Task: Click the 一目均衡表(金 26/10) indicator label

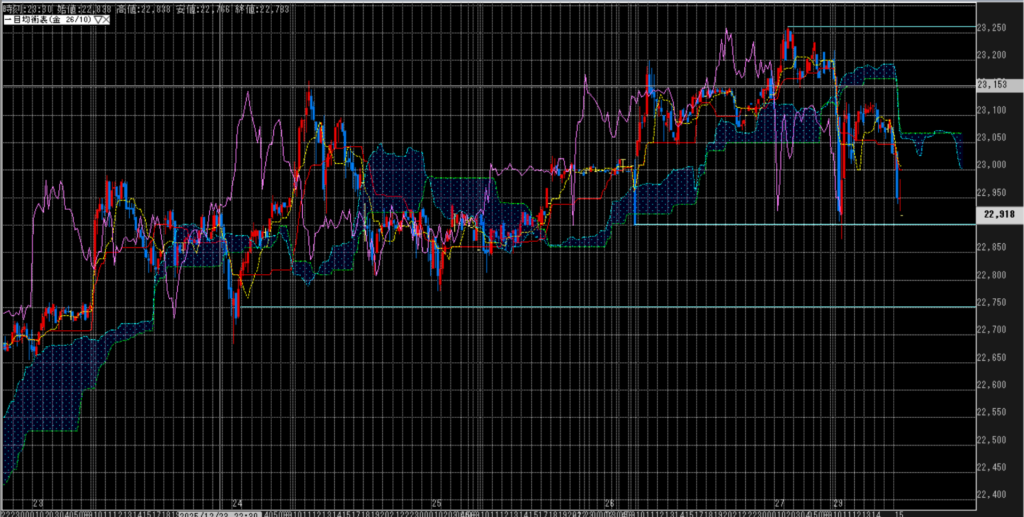Action: (x=50, y=19)
